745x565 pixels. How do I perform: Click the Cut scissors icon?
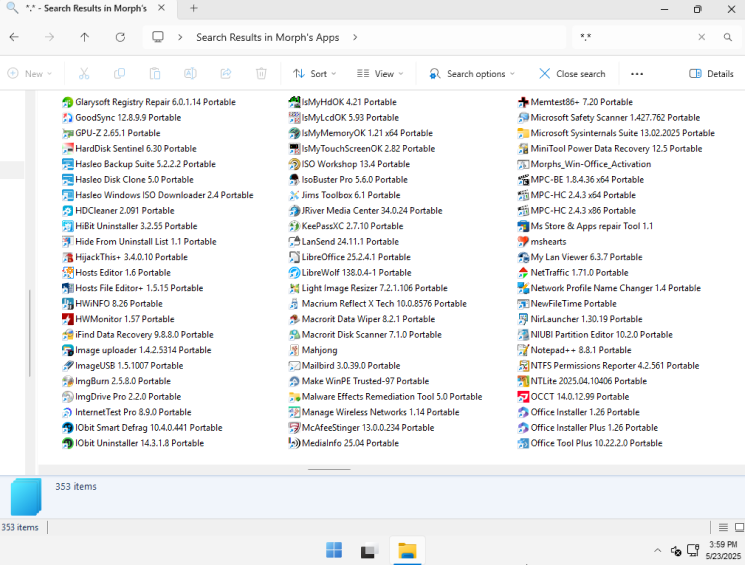coord(84,74)
